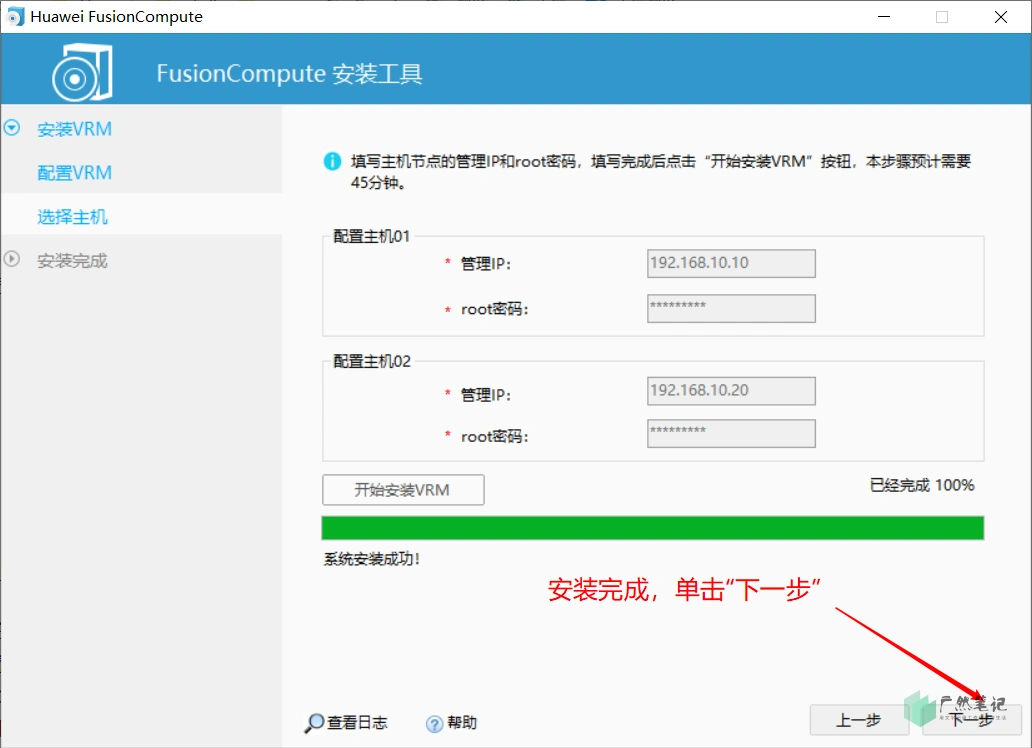This screenshot has width=1032, height=748.
Task: Click the green installation progress bar
Action: pos(653,528)
